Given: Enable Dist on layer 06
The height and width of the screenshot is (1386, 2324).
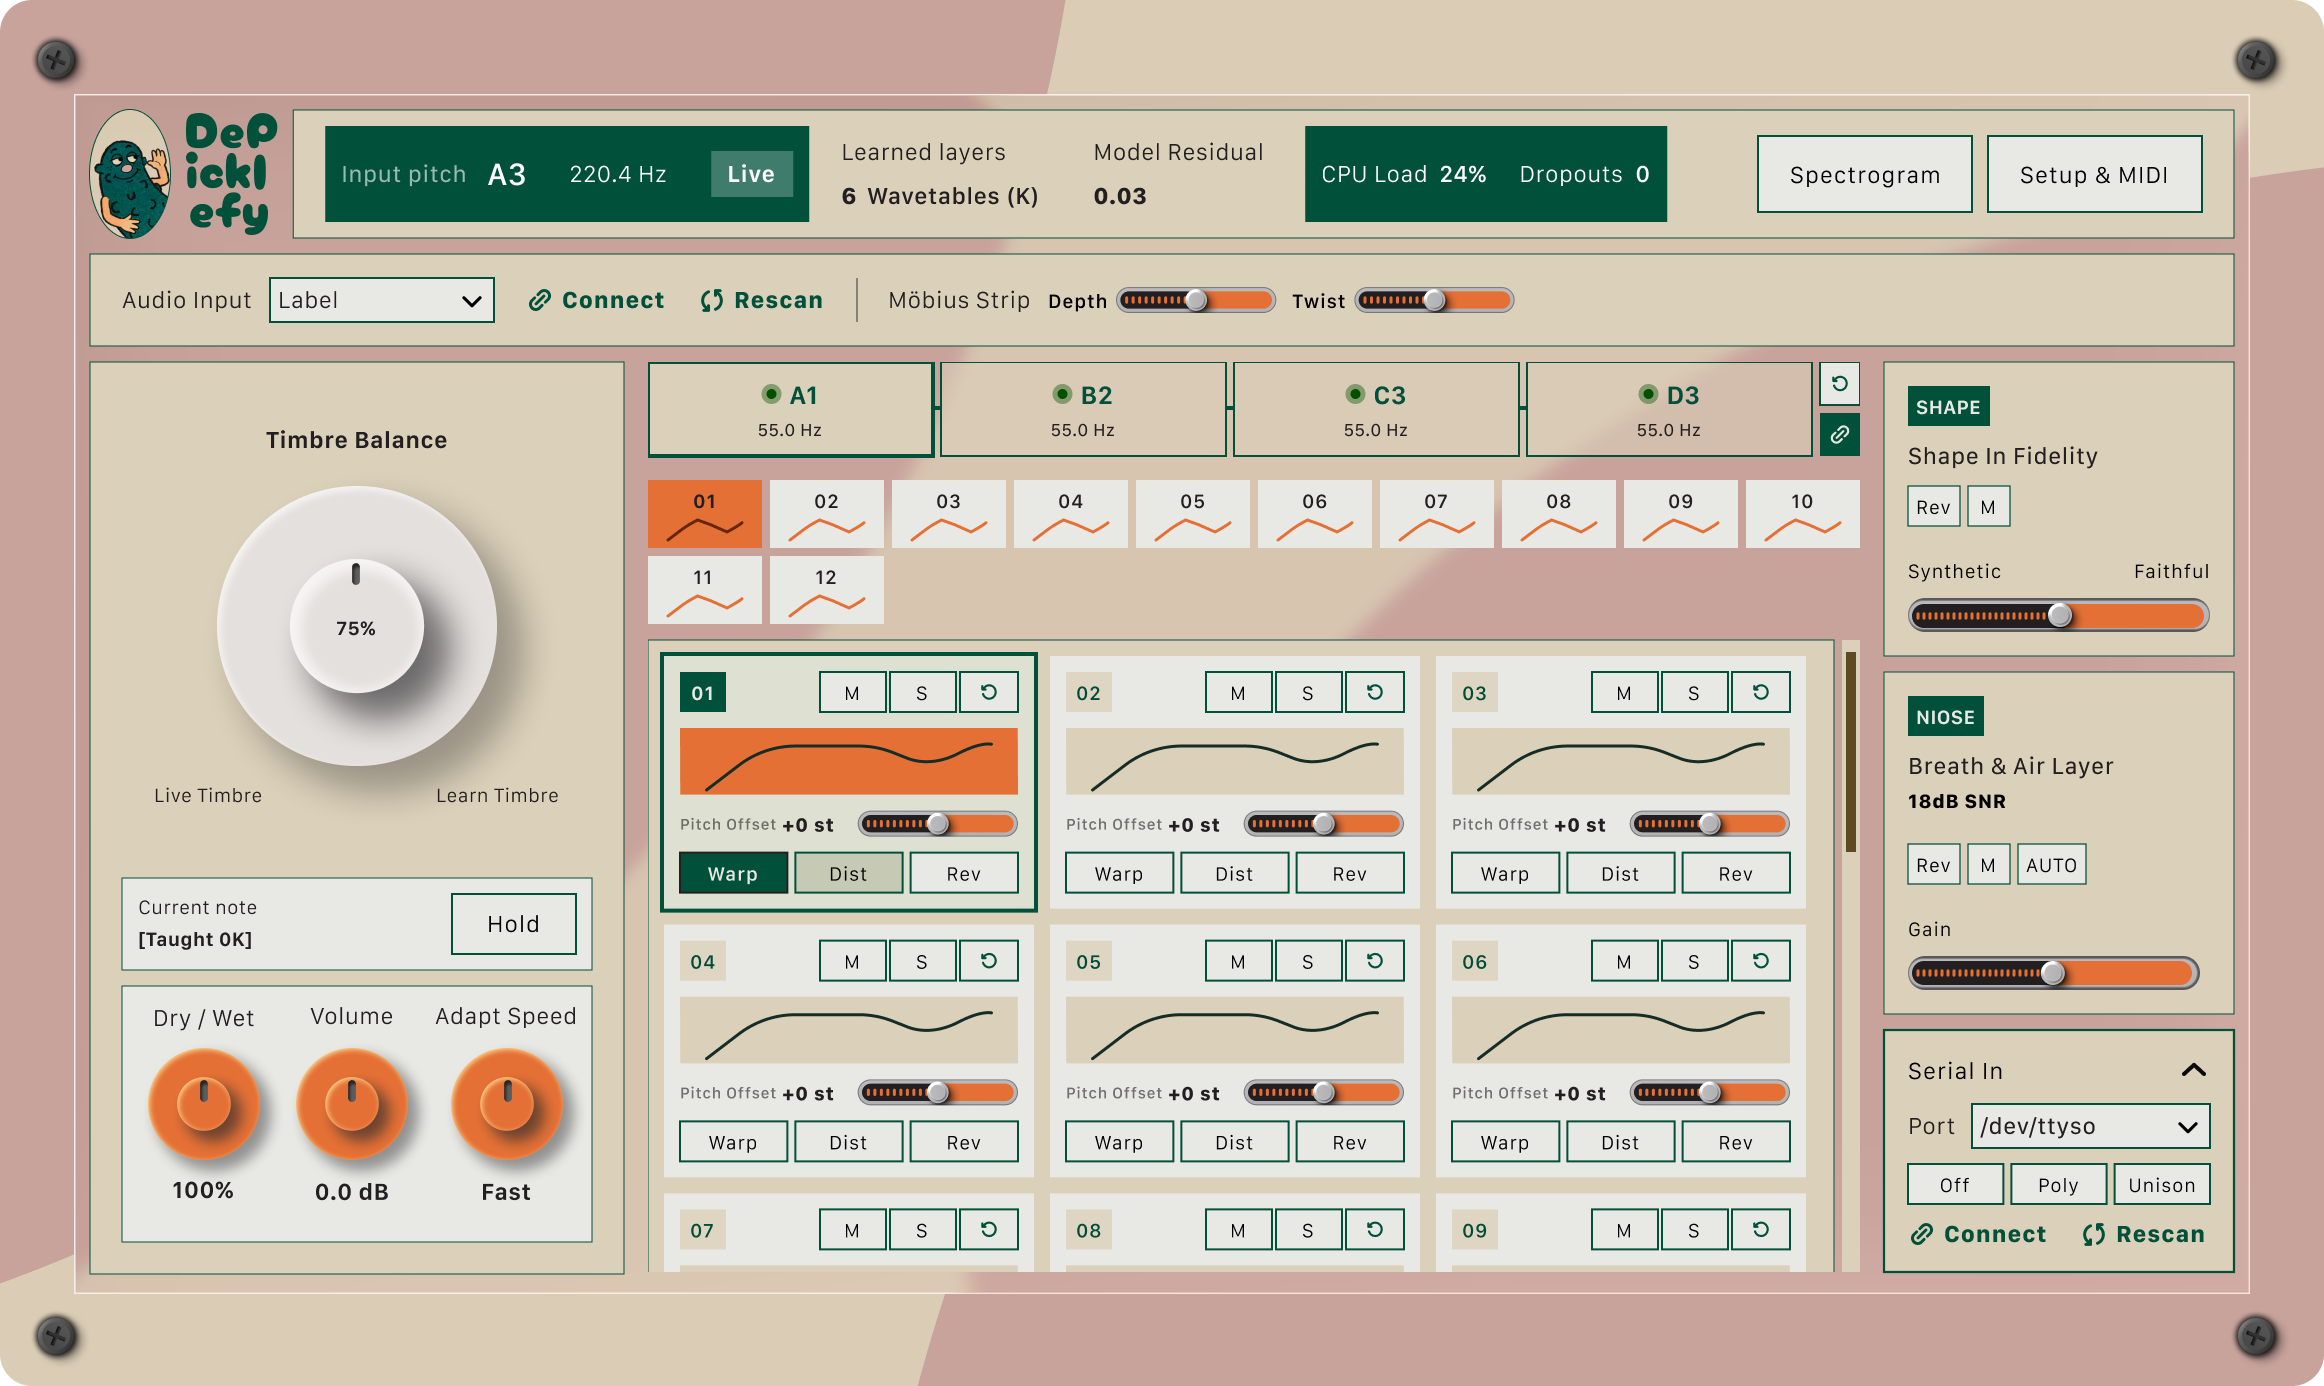Looking at the screenshot, I should coord(1621,1142).
